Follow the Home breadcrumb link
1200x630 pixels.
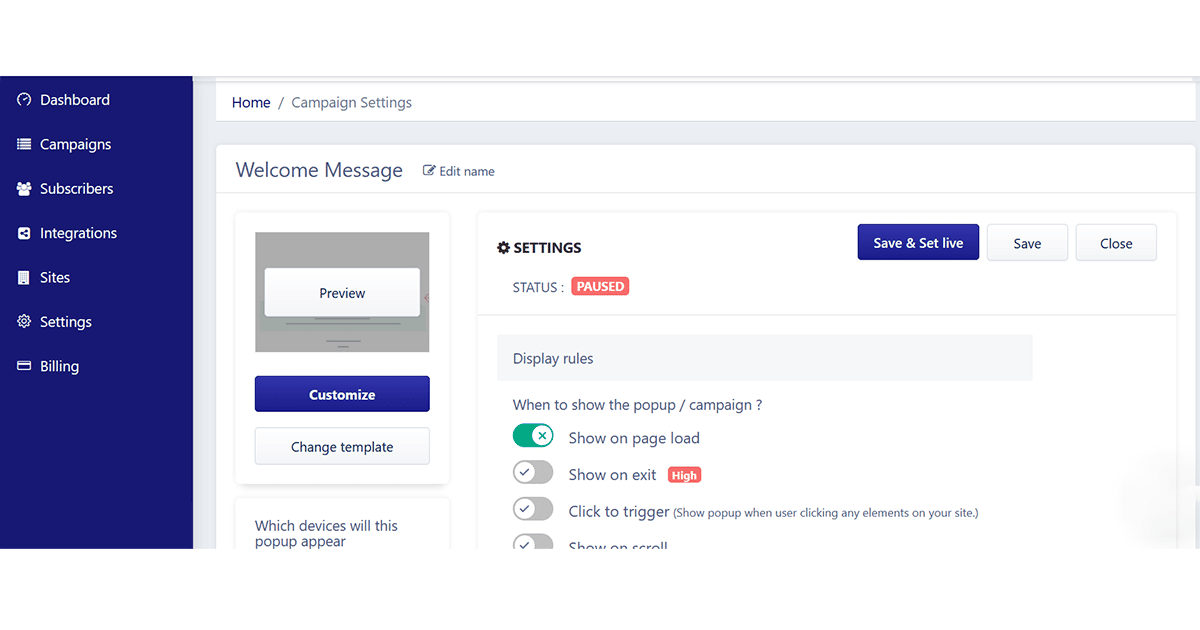tap(251, 102)
